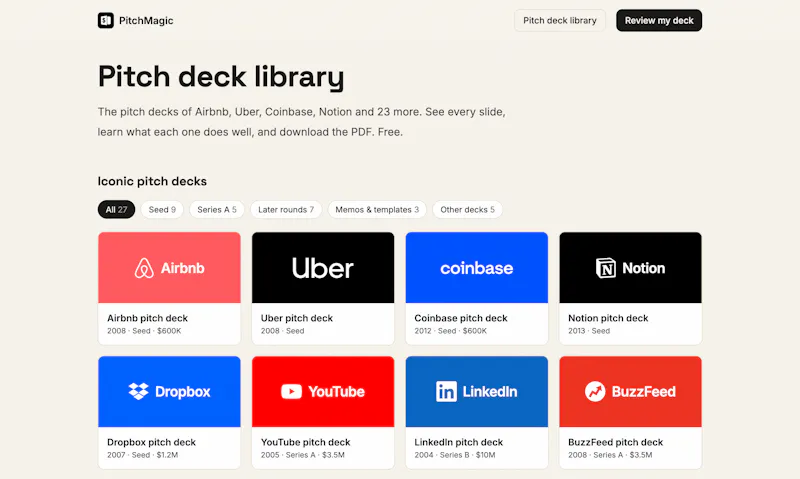This screenshot has height=479, width=800.
Task: Click the BuzzFeed arrow icon
Action: (x=595, y=391)
